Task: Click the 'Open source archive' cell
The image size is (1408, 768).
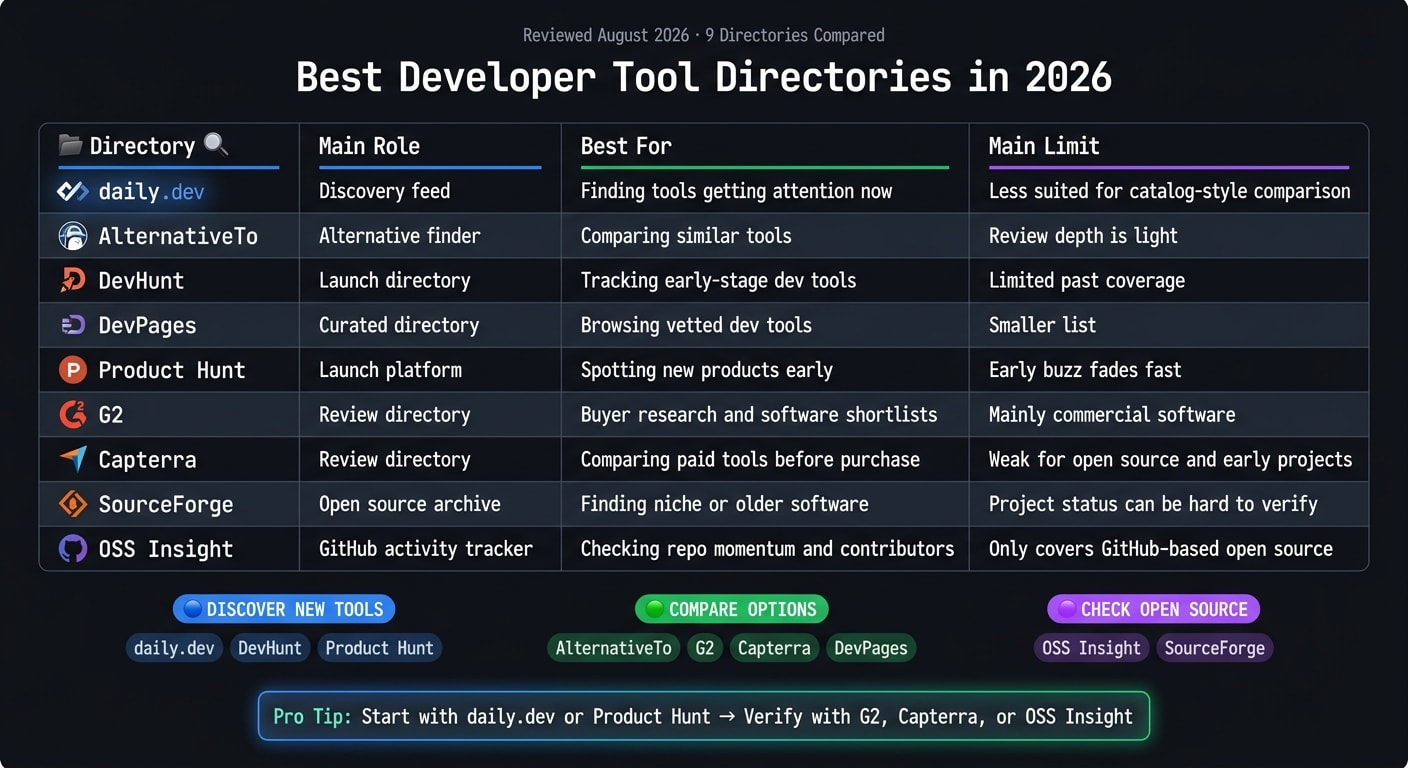Action: [409, 504]
